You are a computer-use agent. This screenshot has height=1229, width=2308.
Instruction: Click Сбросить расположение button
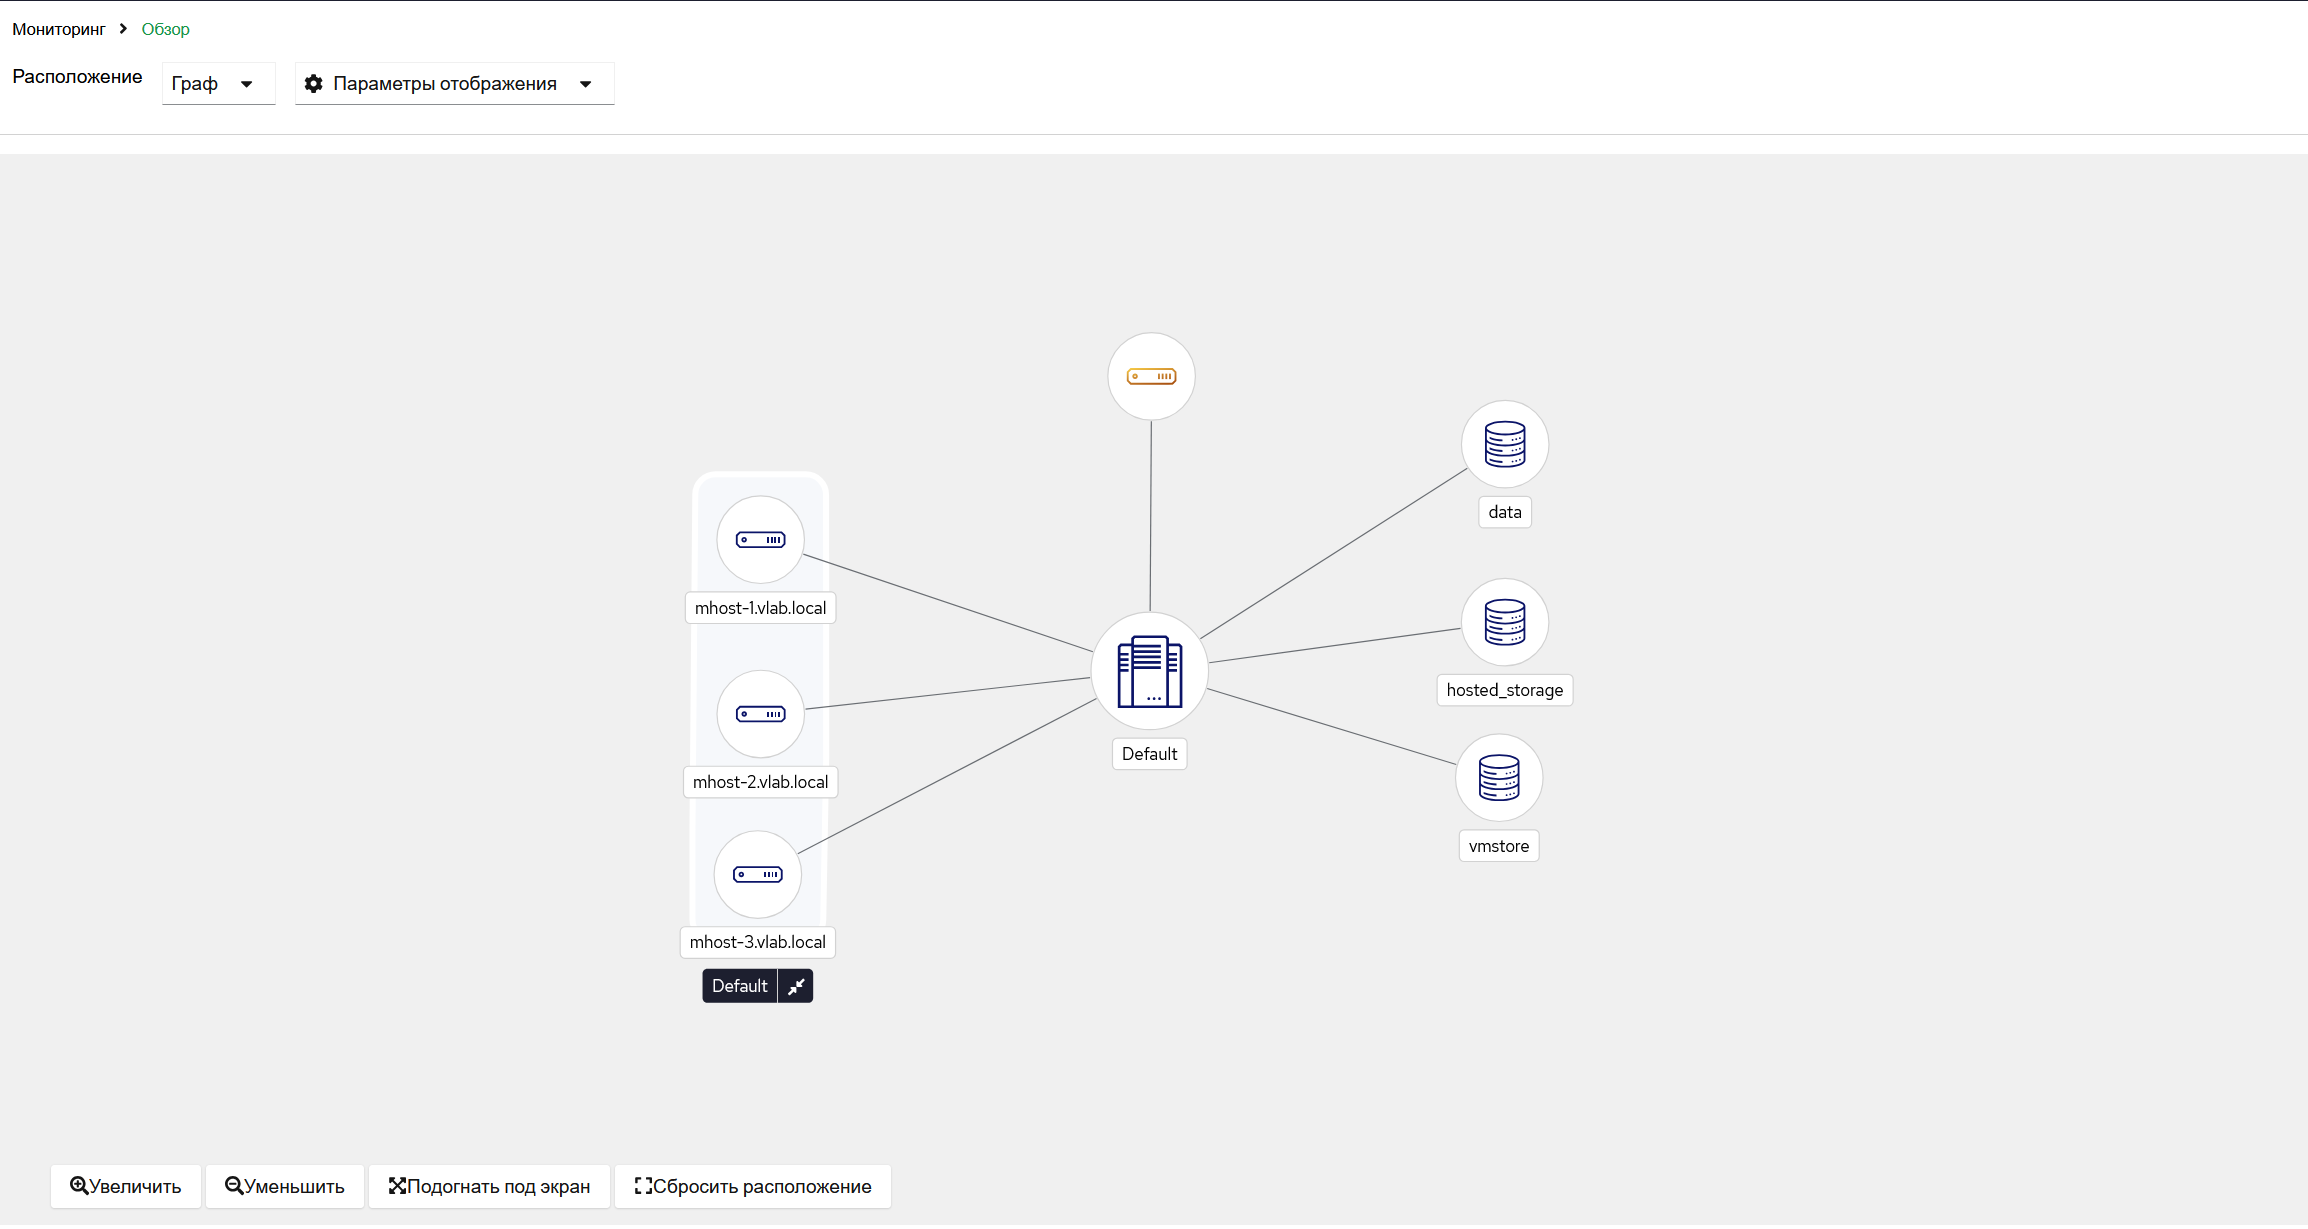coord(753,1186)
